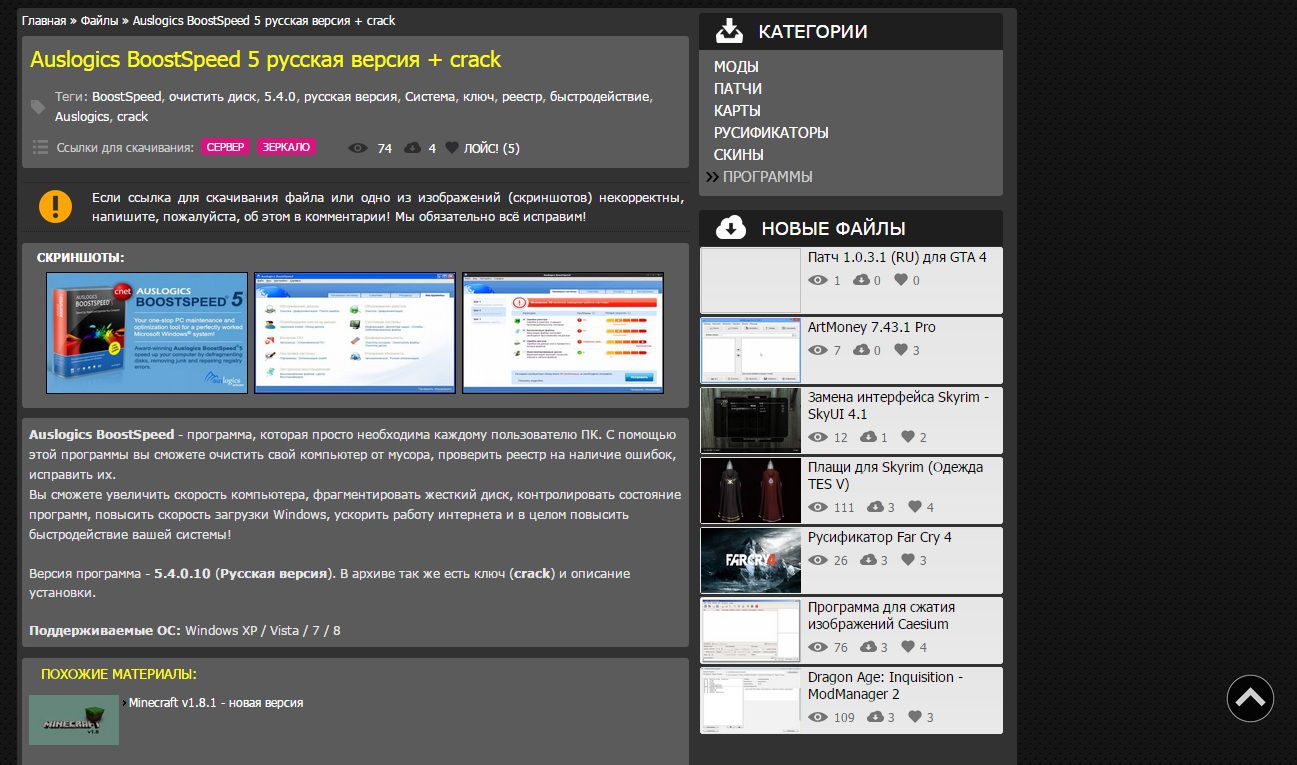Click the очистить диск tag link
Screen dimensions: 1297x765
(x=212, y=97)
